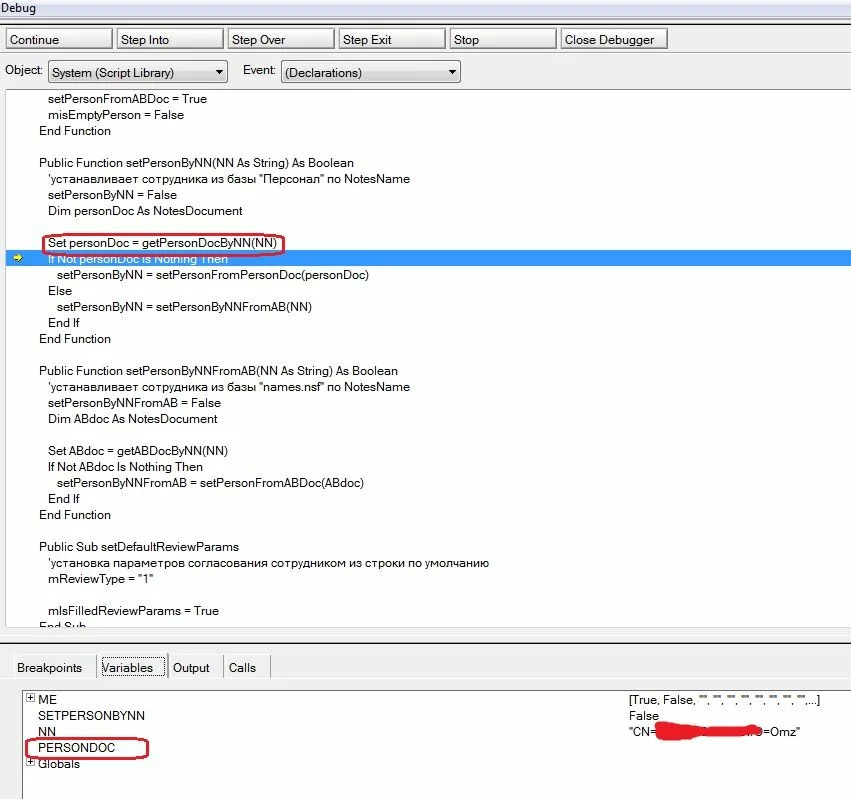
Task: Expand the Globals tree node
Action: (x=30, y=763)
